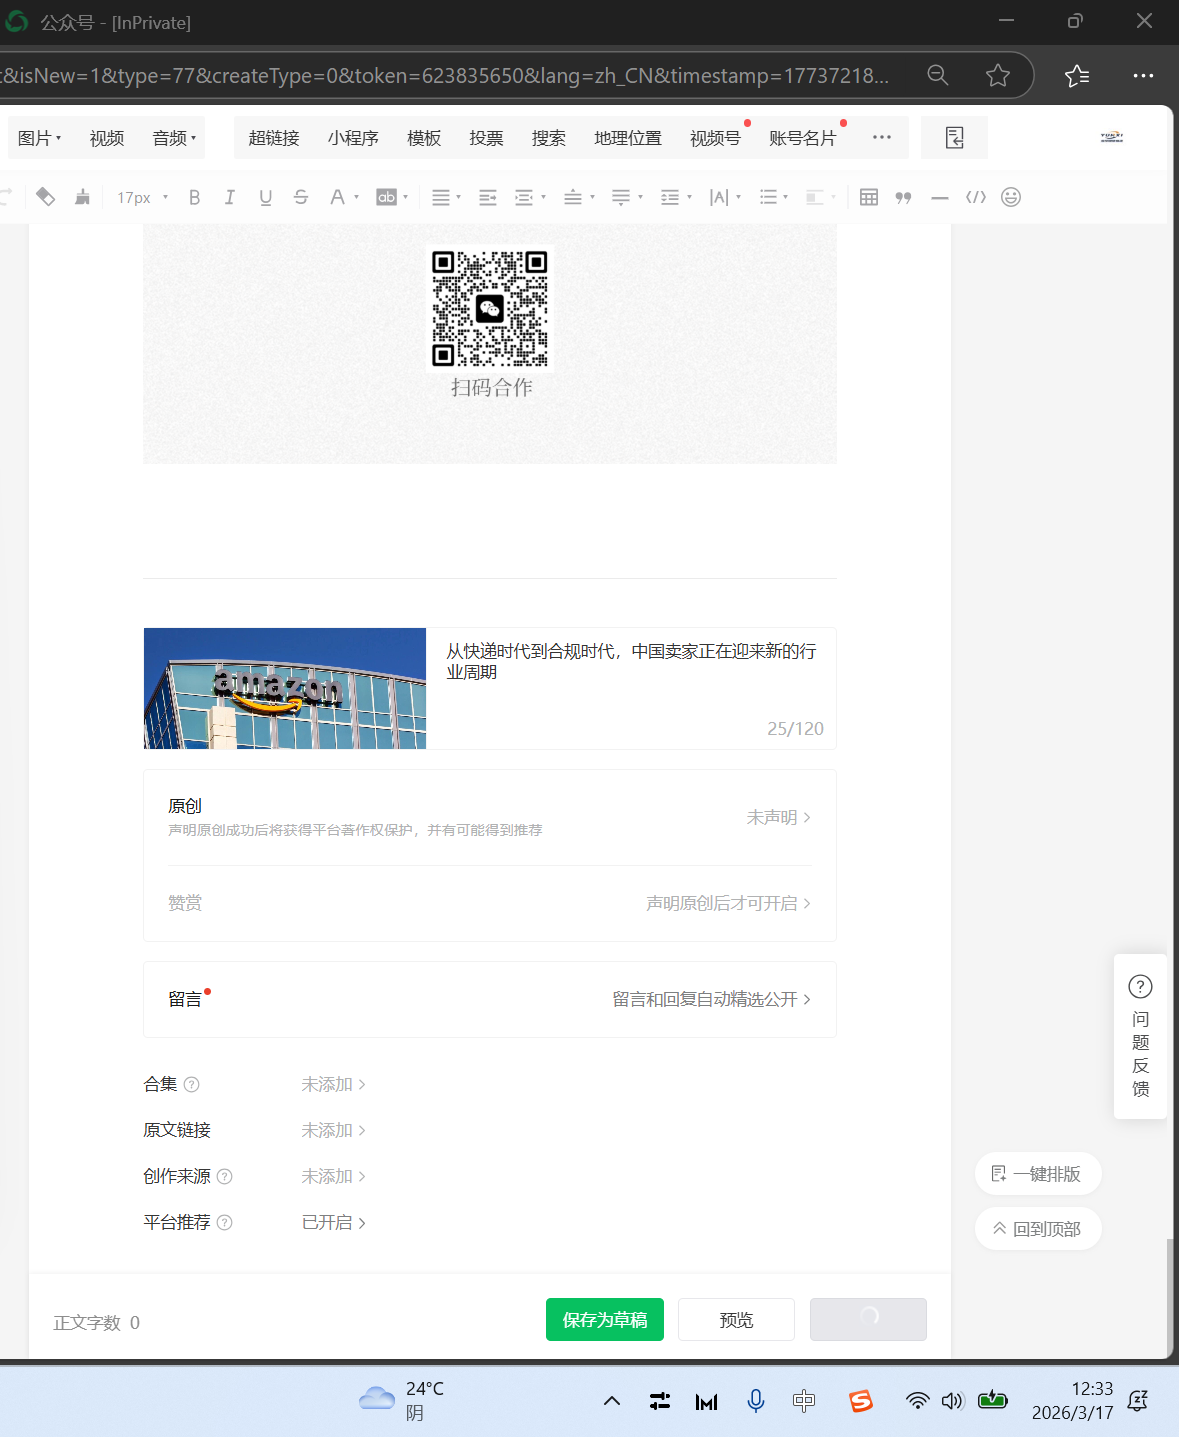Add a 合集 (未添加)
This screenshot has height=1437, width=1179.
(x=333, y=1084)
